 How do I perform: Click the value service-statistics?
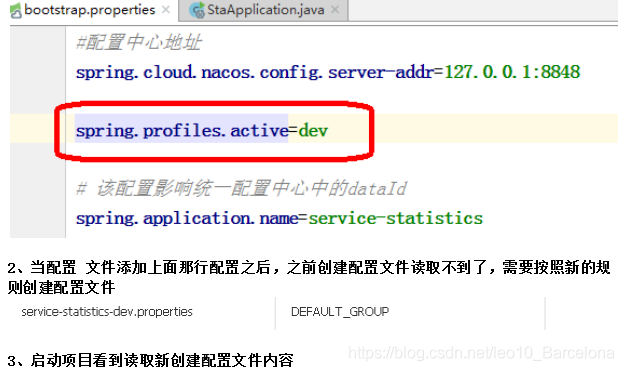(x=396, y=218)
